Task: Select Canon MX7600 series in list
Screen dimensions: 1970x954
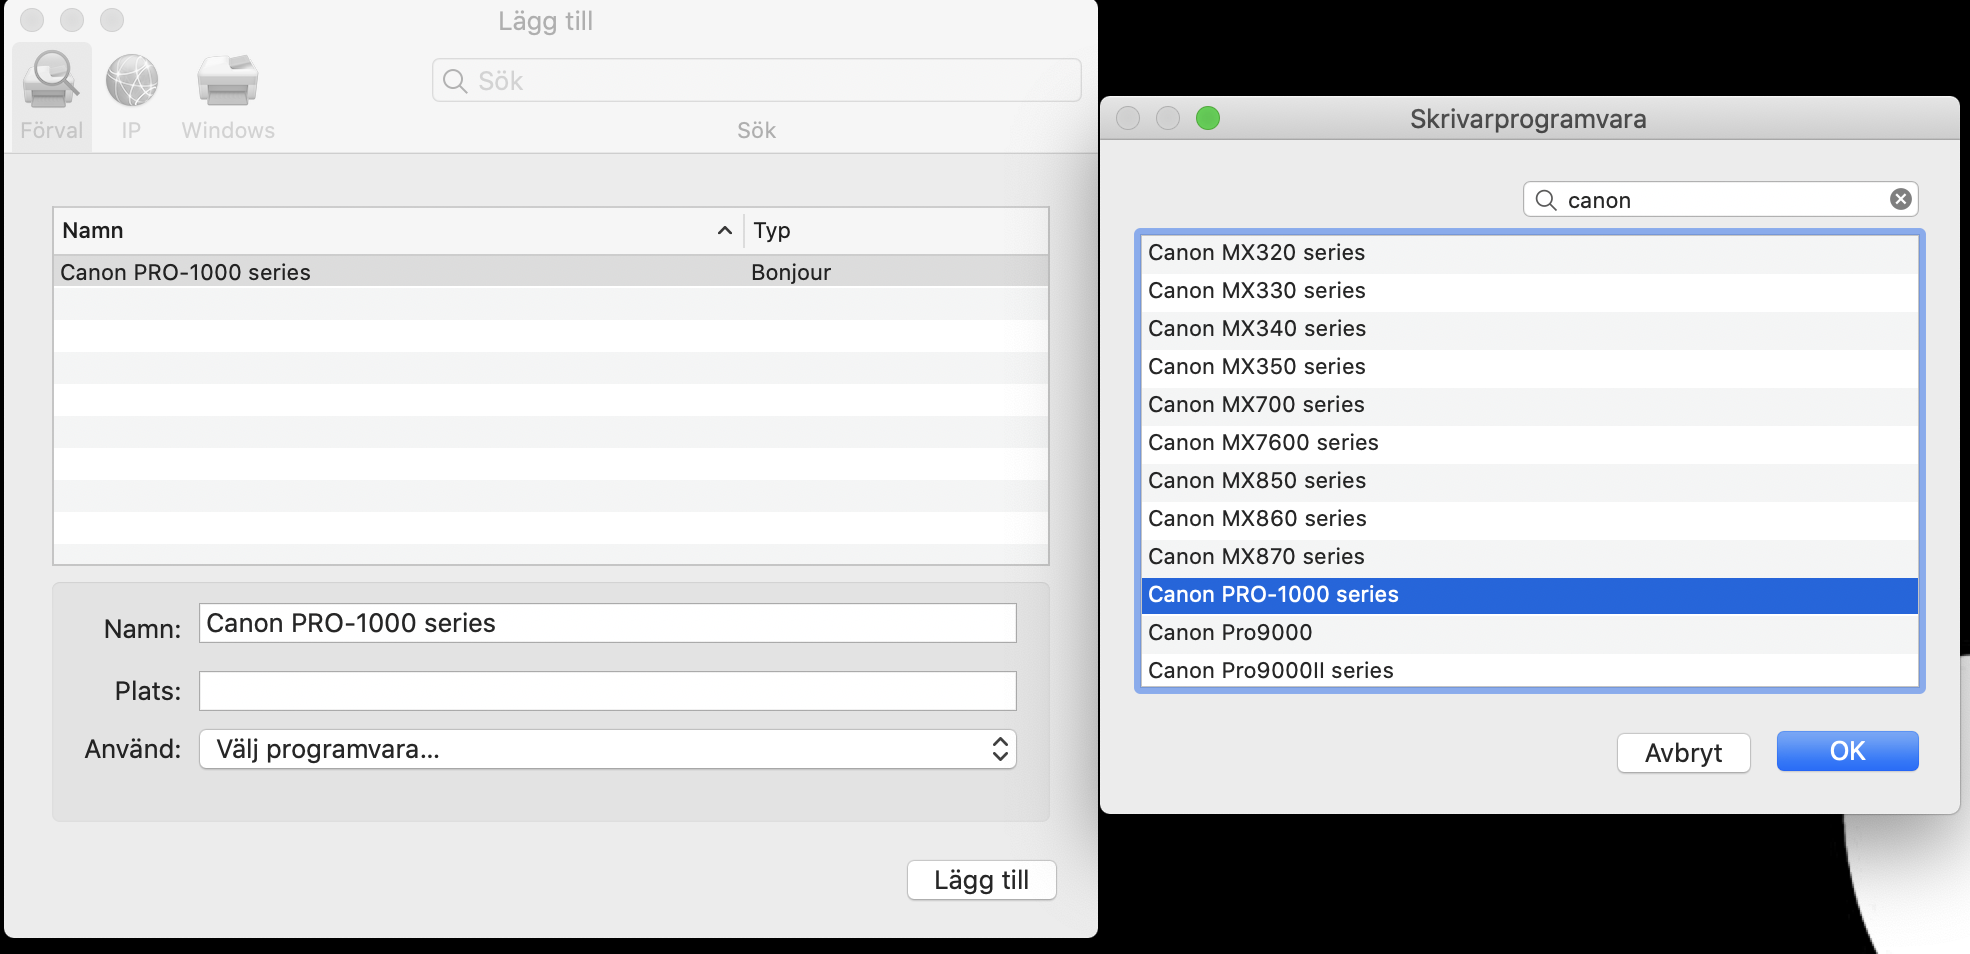Action: (x=1263, y=443)
